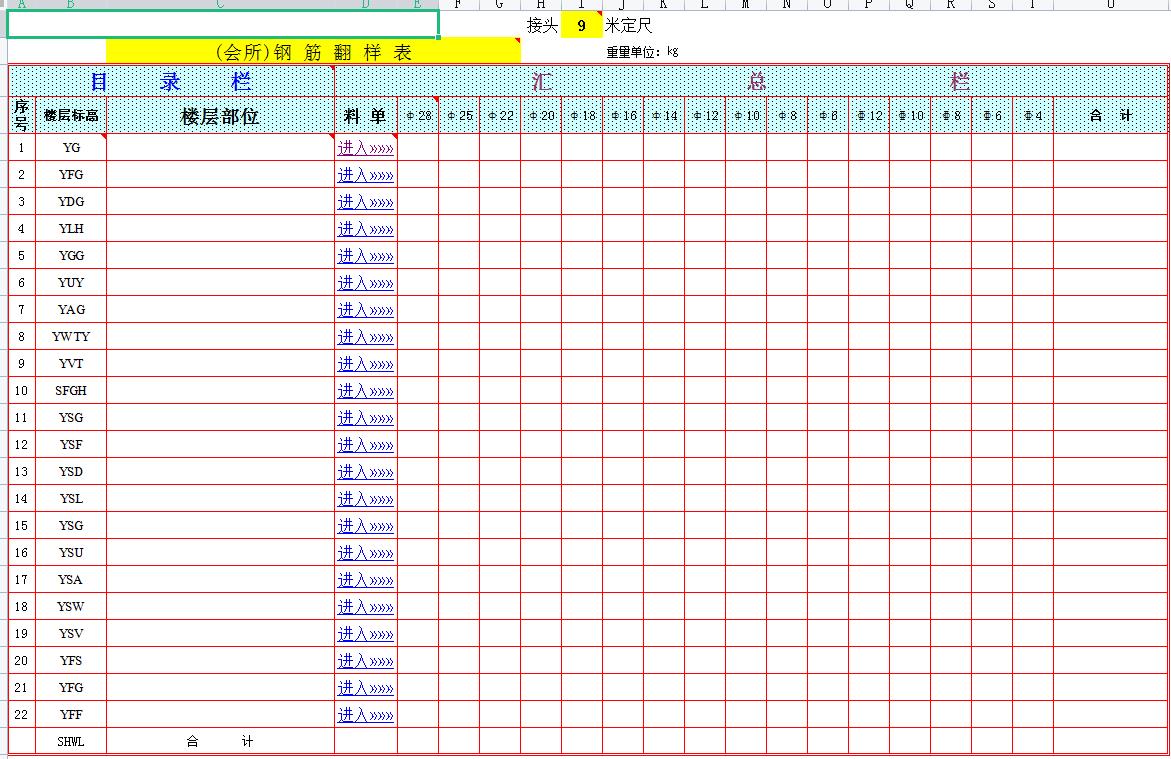This screenshot has height=759, width=1171.
Task: Click the 进入 link for SFGH row
Action: (365, 391)
